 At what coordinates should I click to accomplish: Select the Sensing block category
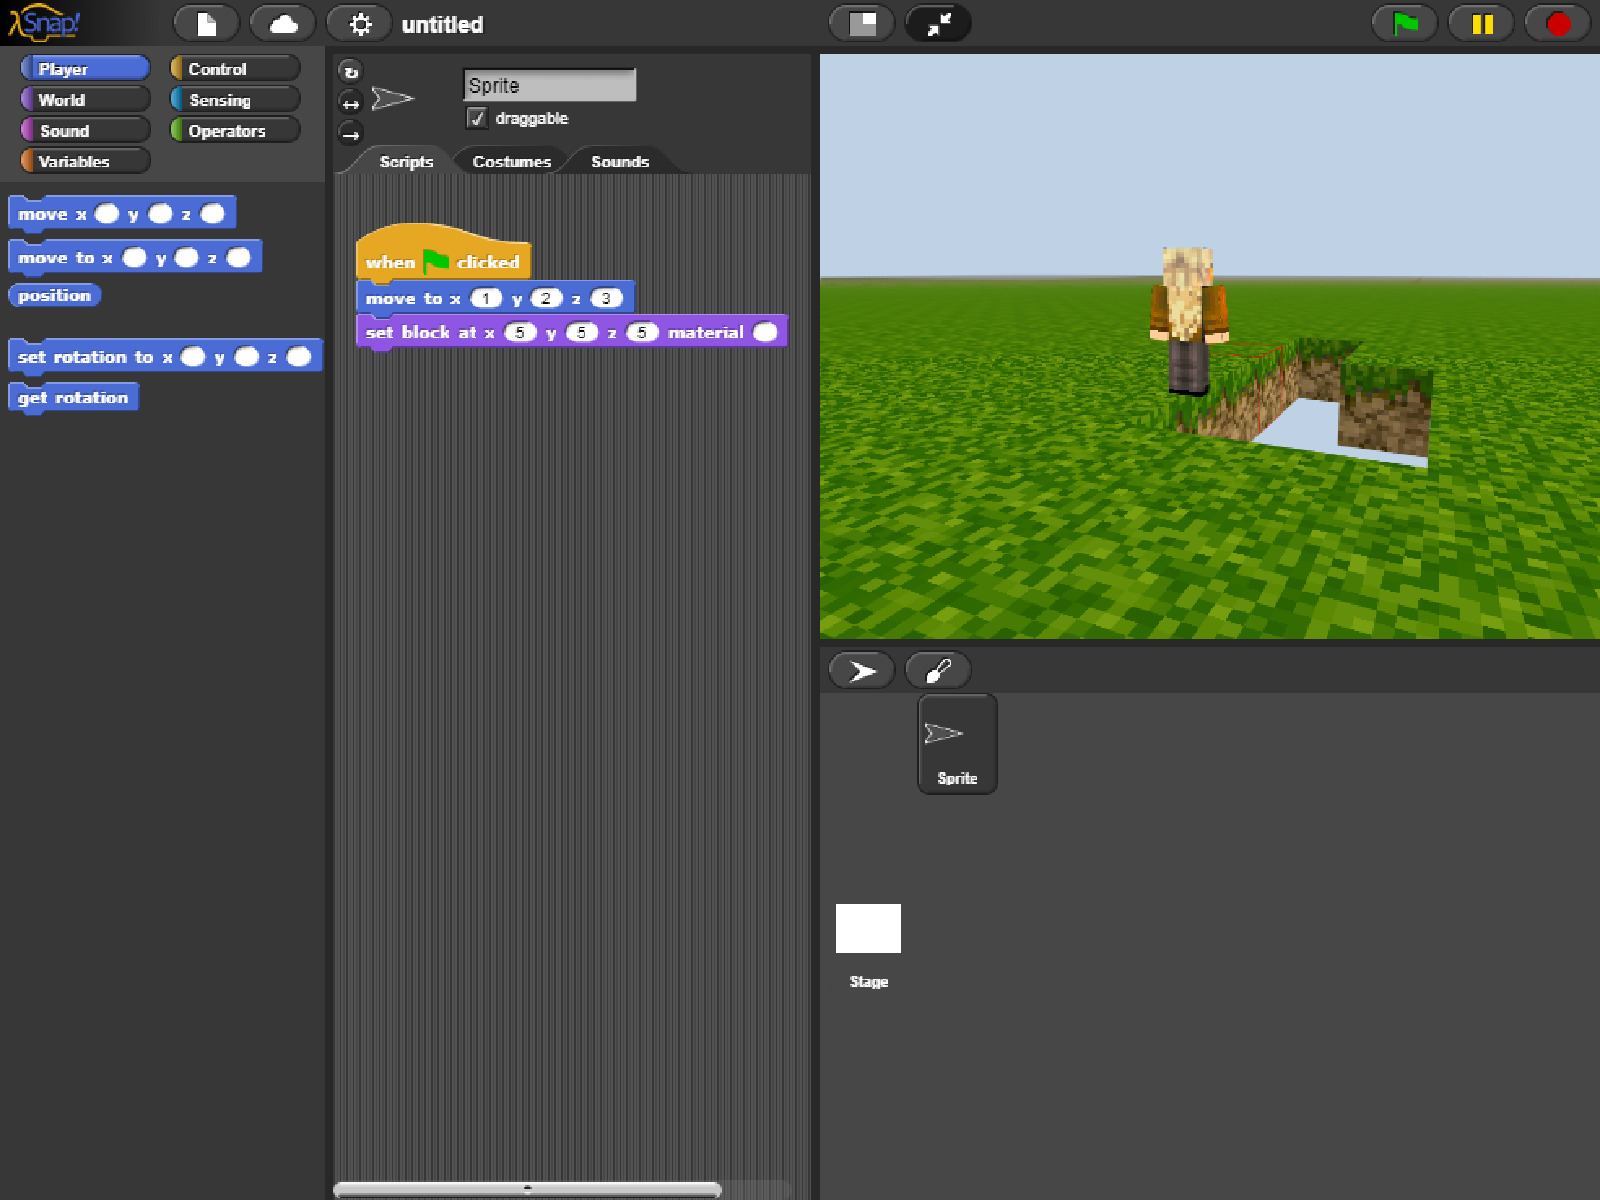click(235, 99)
